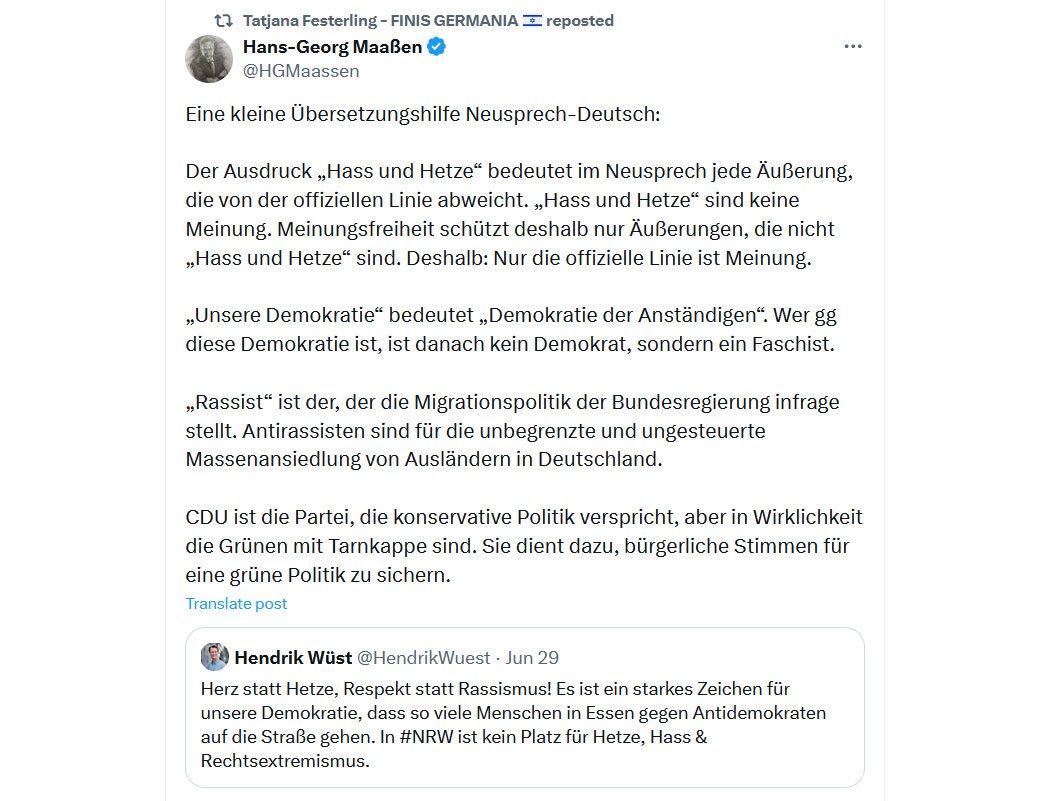Image resolution: width=1050 pixels, height=801 pixels.
Task: Click the main post's first line about Übersetzungshilfe
Action: click(423, 114)
